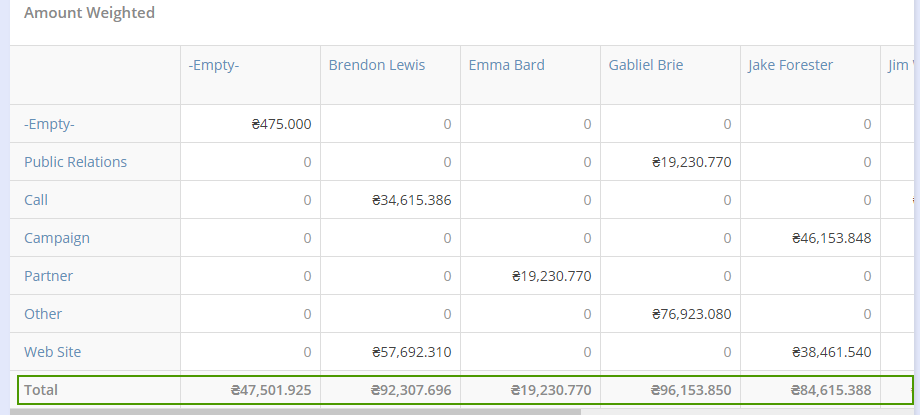Open the Emma Bard column link
This screenshot has height=415, width=920.
[506, 66]
